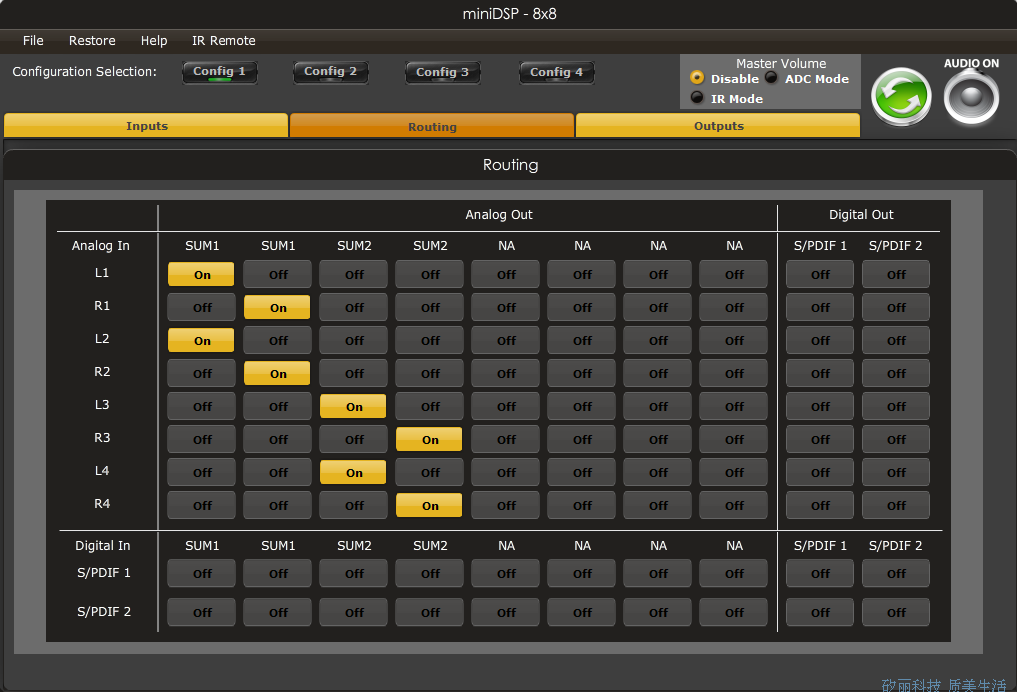The image size is (1017, 692).
Task: Enable R1 to first SUM1 routing
Action: point(202,307)
